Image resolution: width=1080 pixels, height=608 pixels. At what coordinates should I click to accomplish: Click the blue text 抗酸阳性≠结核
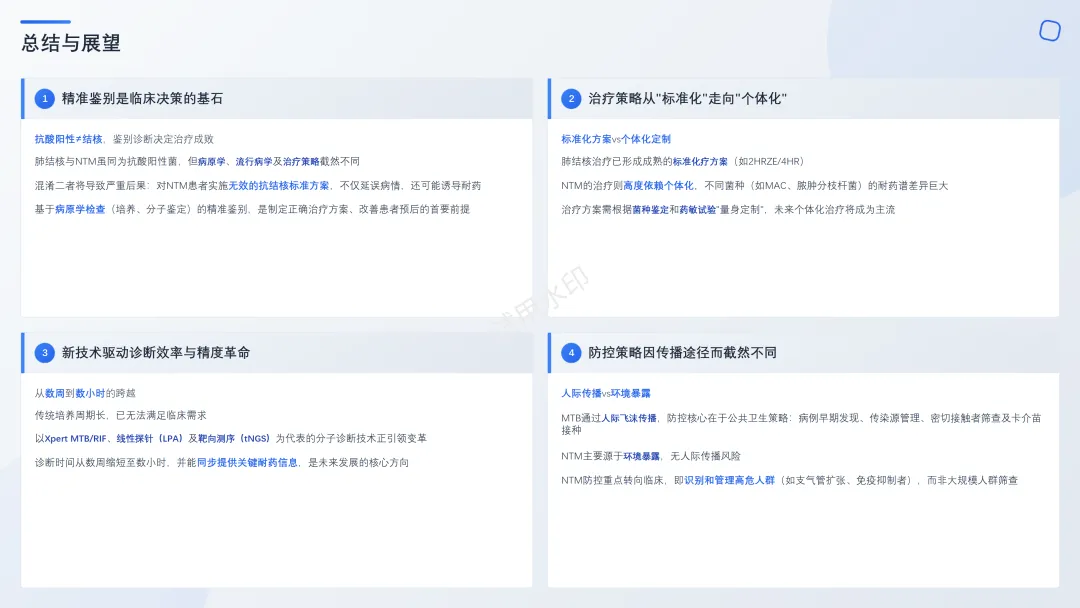click(x=68, y=139)
